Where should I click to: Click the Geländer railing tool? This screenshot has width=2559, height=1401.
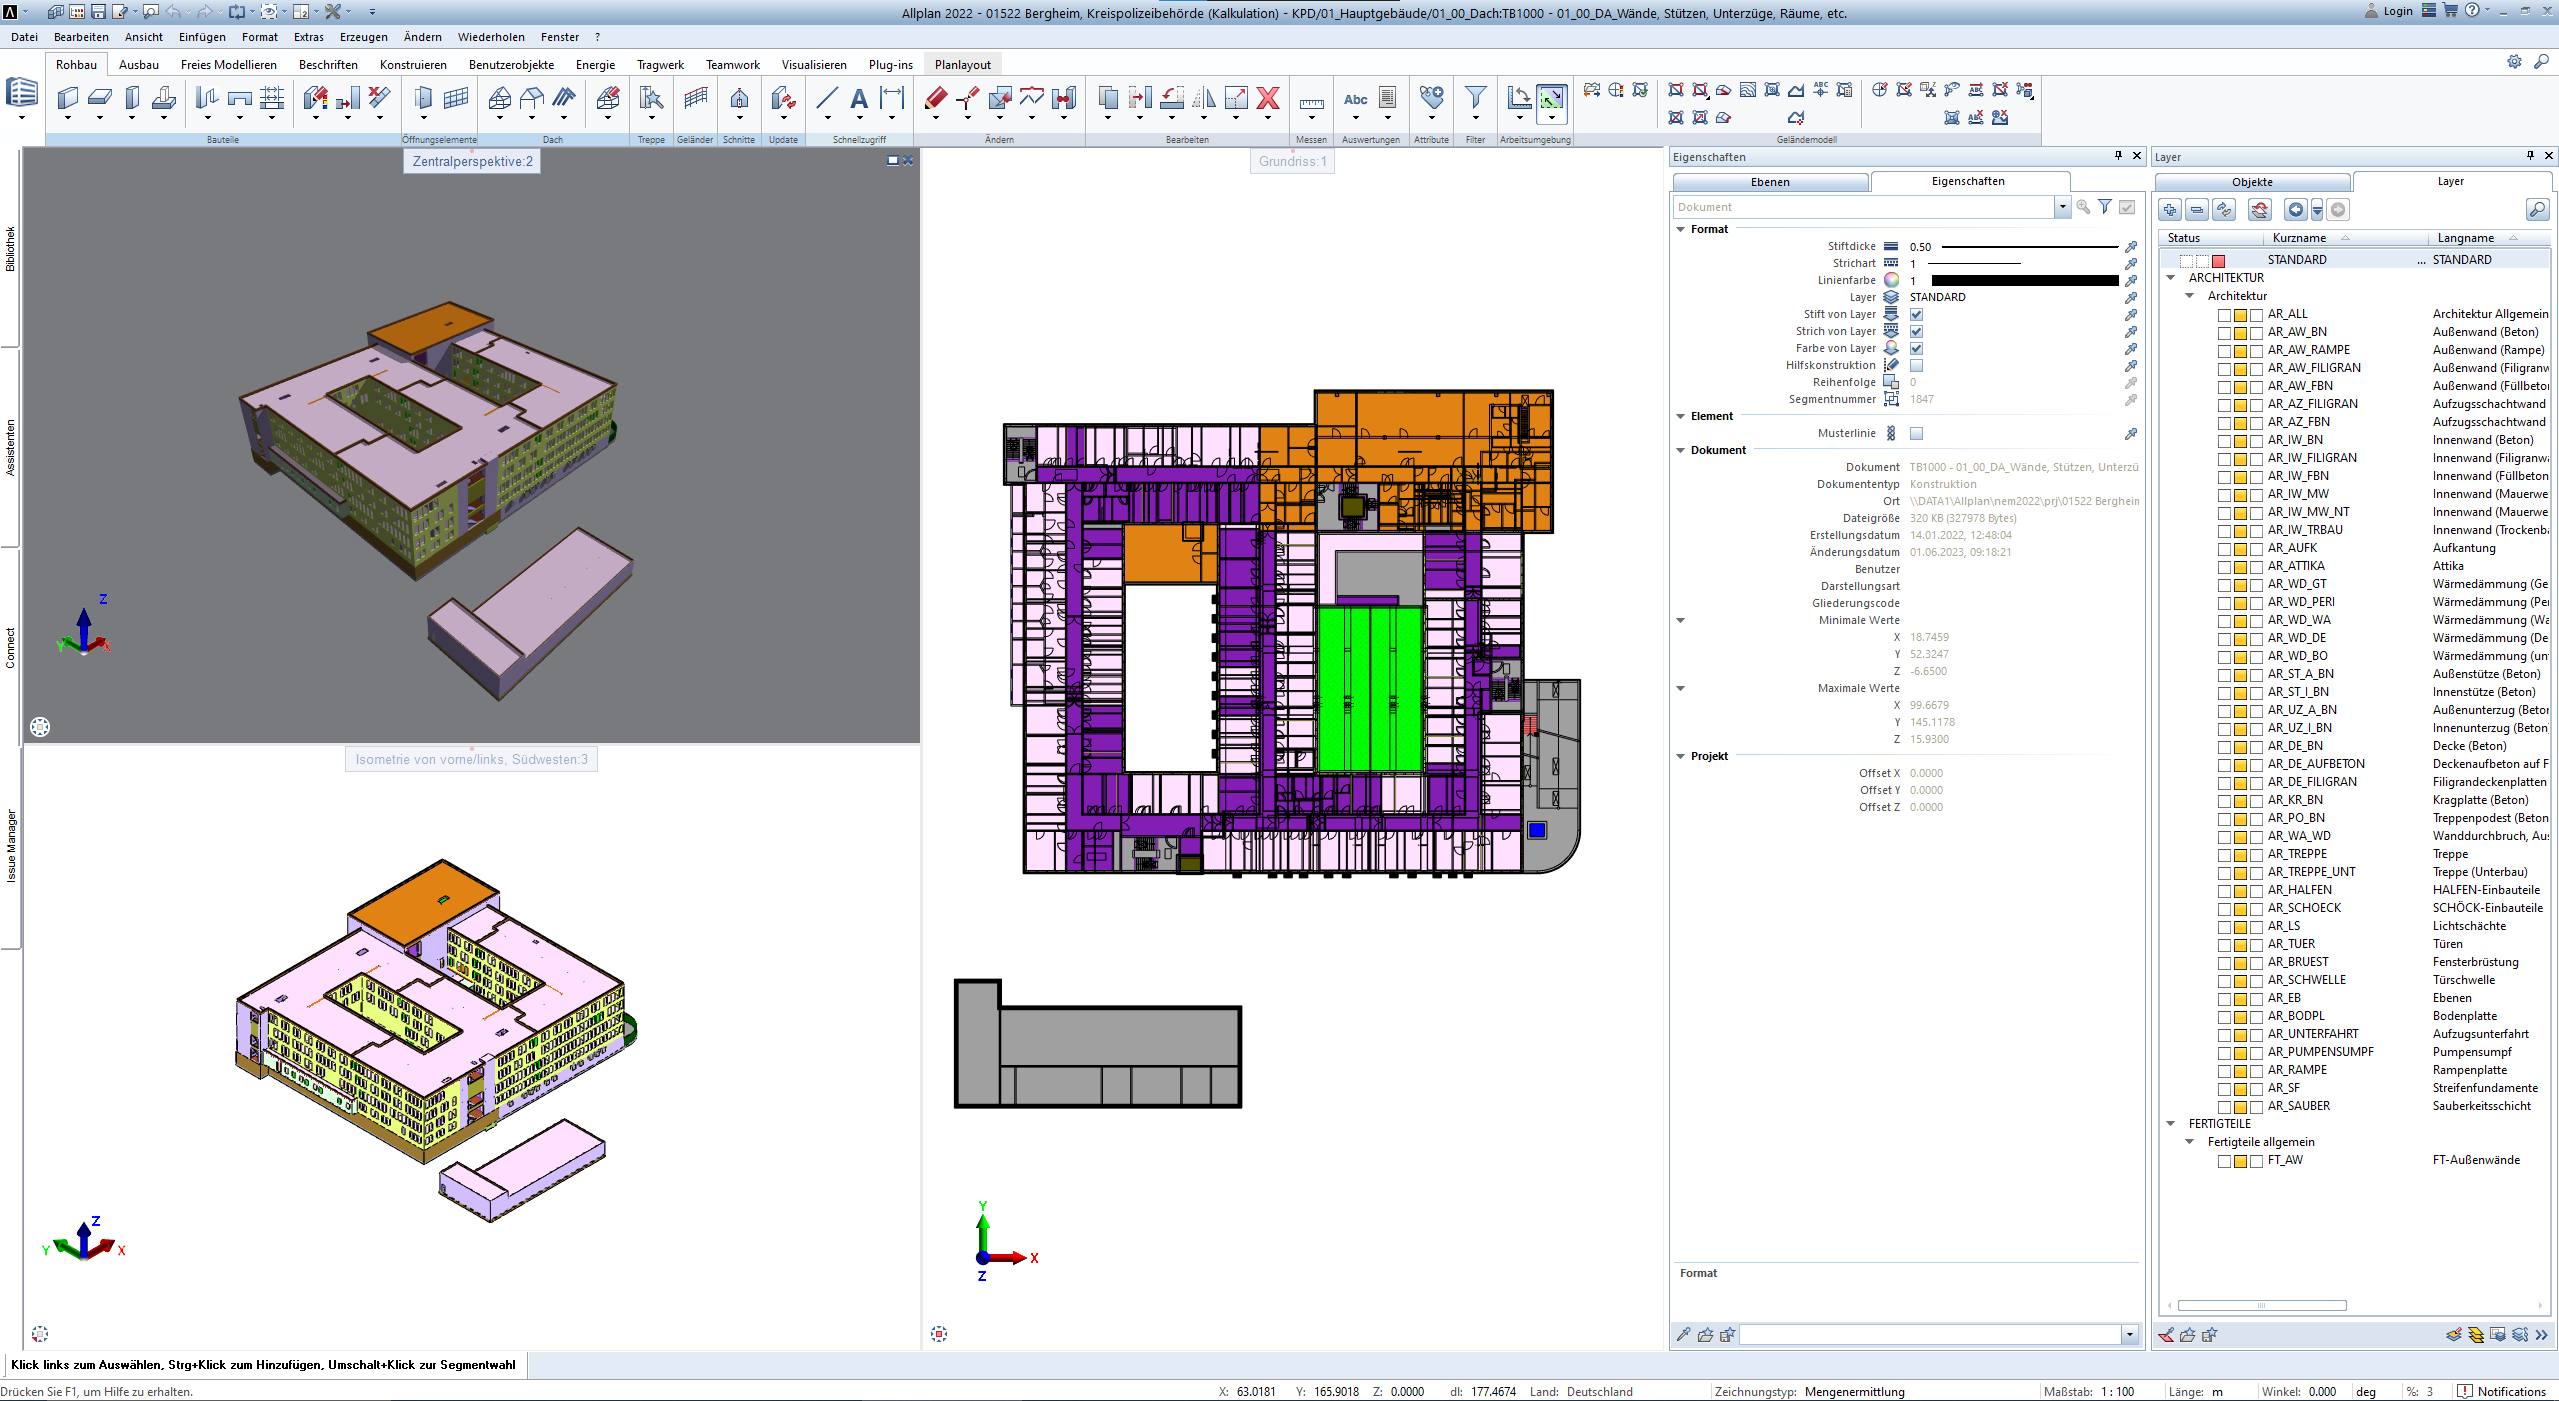[x=694, y=99]
